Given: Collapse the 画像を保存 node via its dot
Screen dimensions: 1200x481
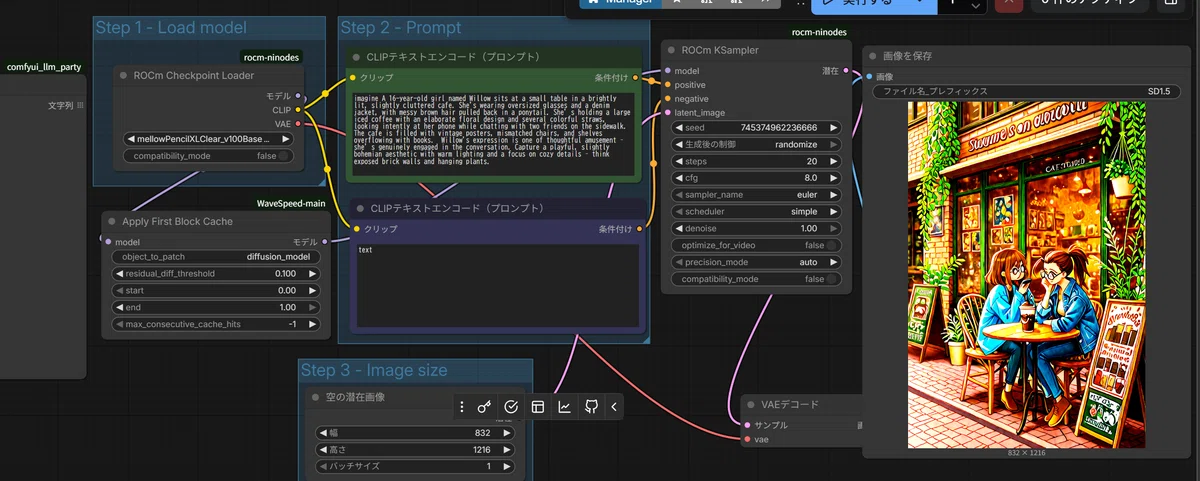Looking at the screenshot, I should (x=872, y=57).
